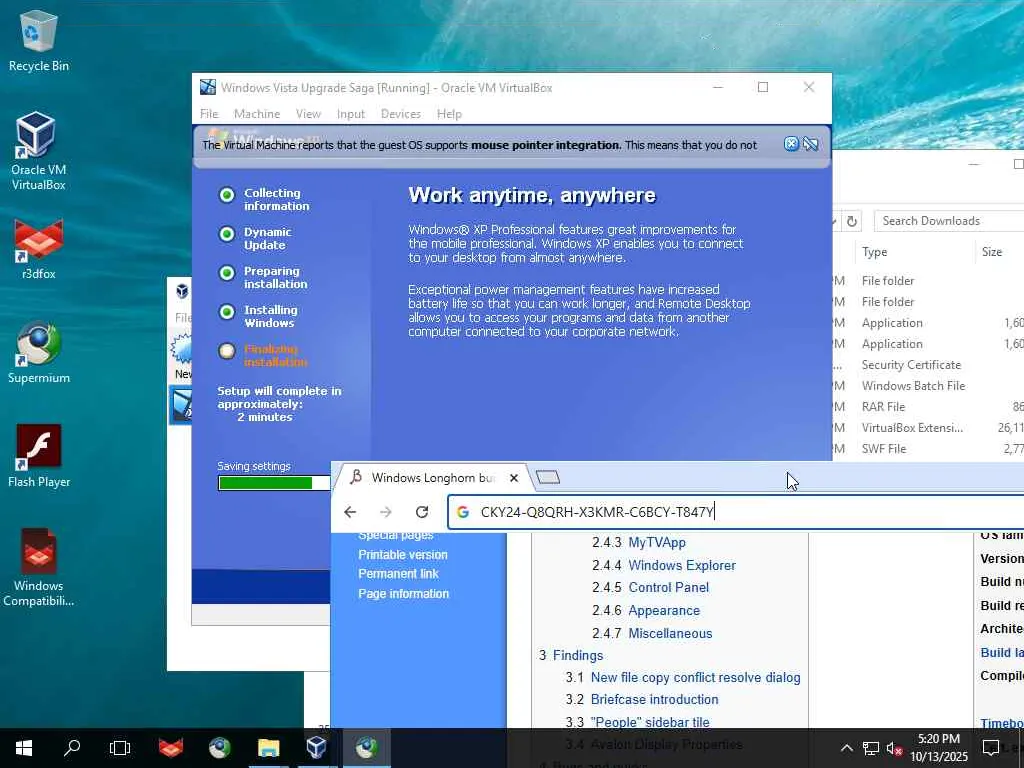Open the taskbar clock and date
The height and width of the screenshot is (768, 1024).
pyautogui.click(x=939, y=748)
